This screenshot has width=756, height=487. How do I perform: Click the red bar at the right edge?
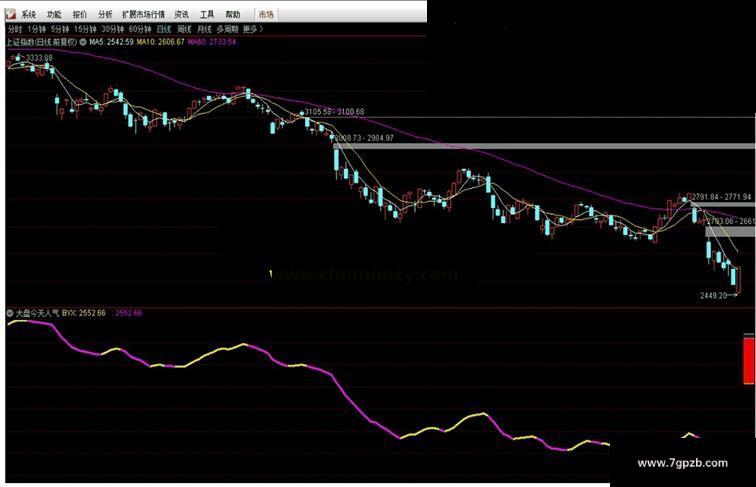[x=749, y=361]
